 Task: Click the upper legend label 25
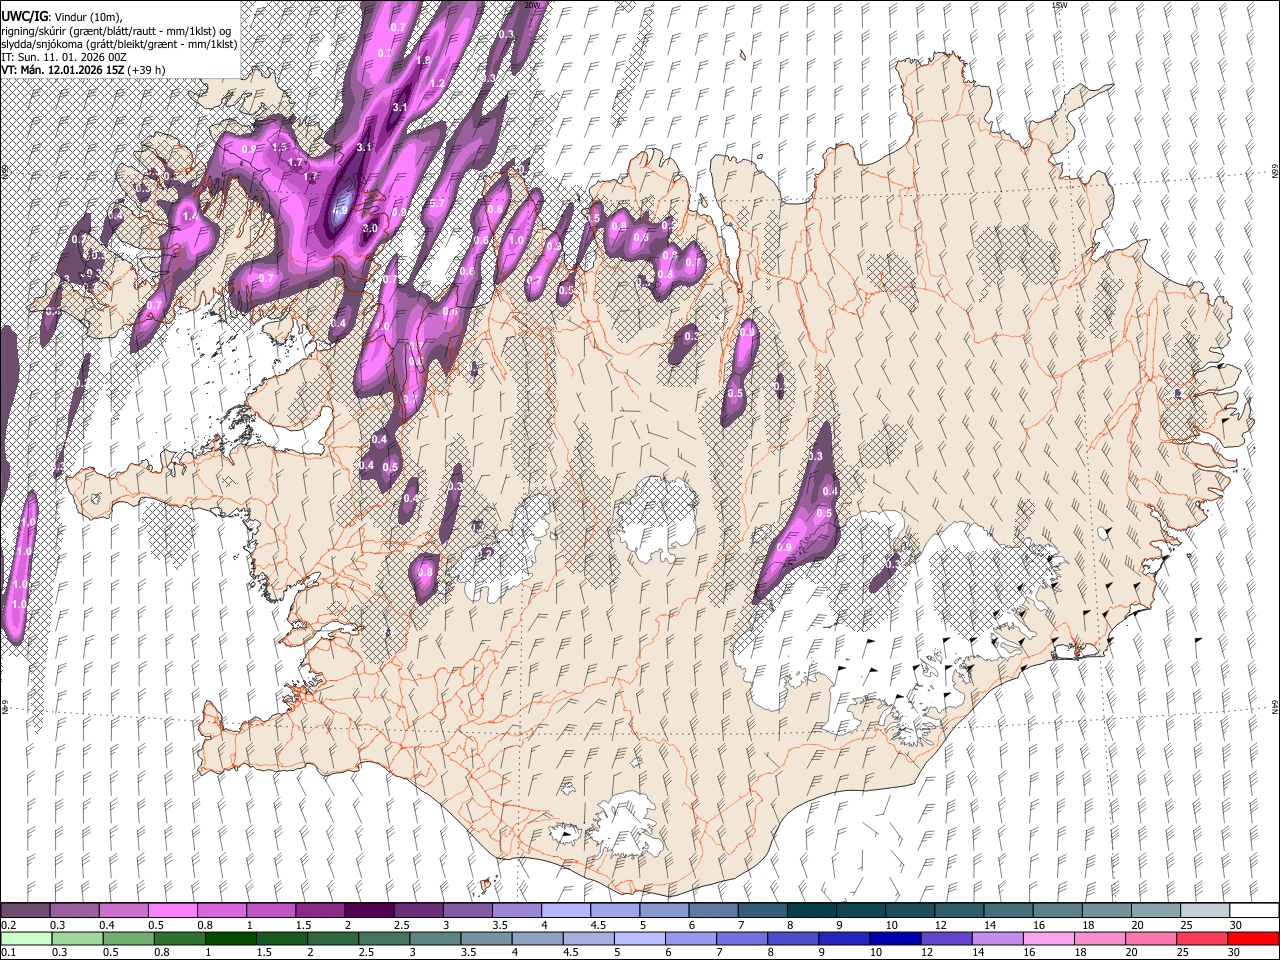tap(1185, 925)
